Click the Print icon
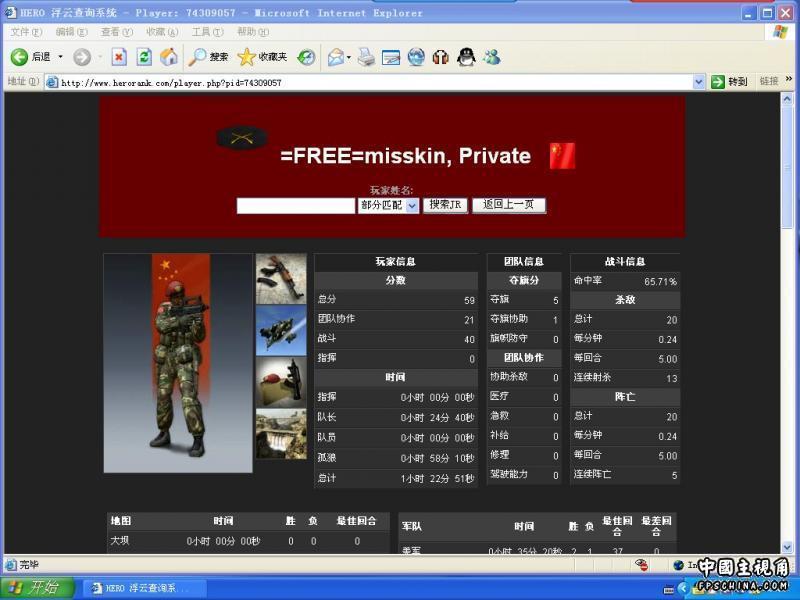The image size is (800, 600). point(366,57)
